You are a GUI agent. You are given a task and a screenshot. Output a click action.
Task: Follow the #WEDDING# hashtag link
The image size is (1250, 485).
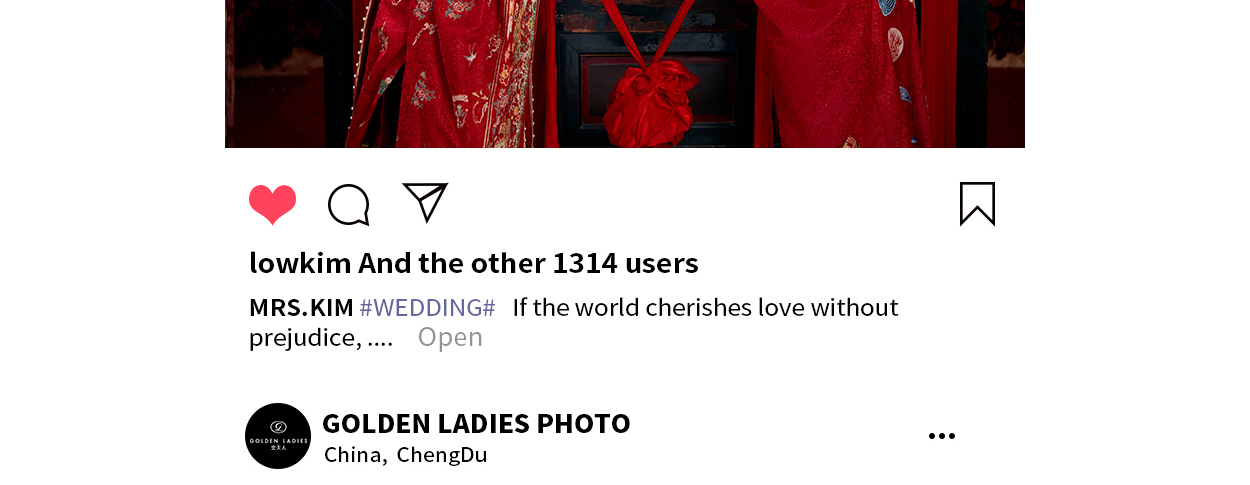tap(427, 307)
